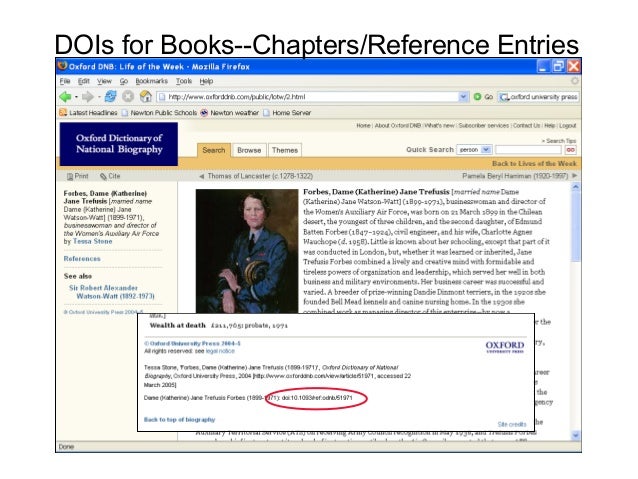Click the doi:10.1093/ref:odnb/51971 text
Viewport: 638px width, 479px height.
click(317, 398)
